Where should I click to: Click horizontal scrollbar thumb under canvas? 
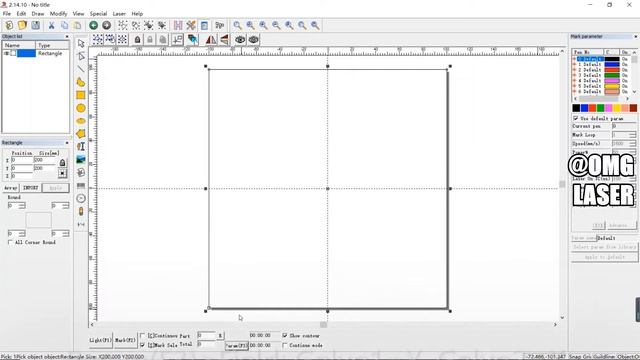(x=323, y=325)
